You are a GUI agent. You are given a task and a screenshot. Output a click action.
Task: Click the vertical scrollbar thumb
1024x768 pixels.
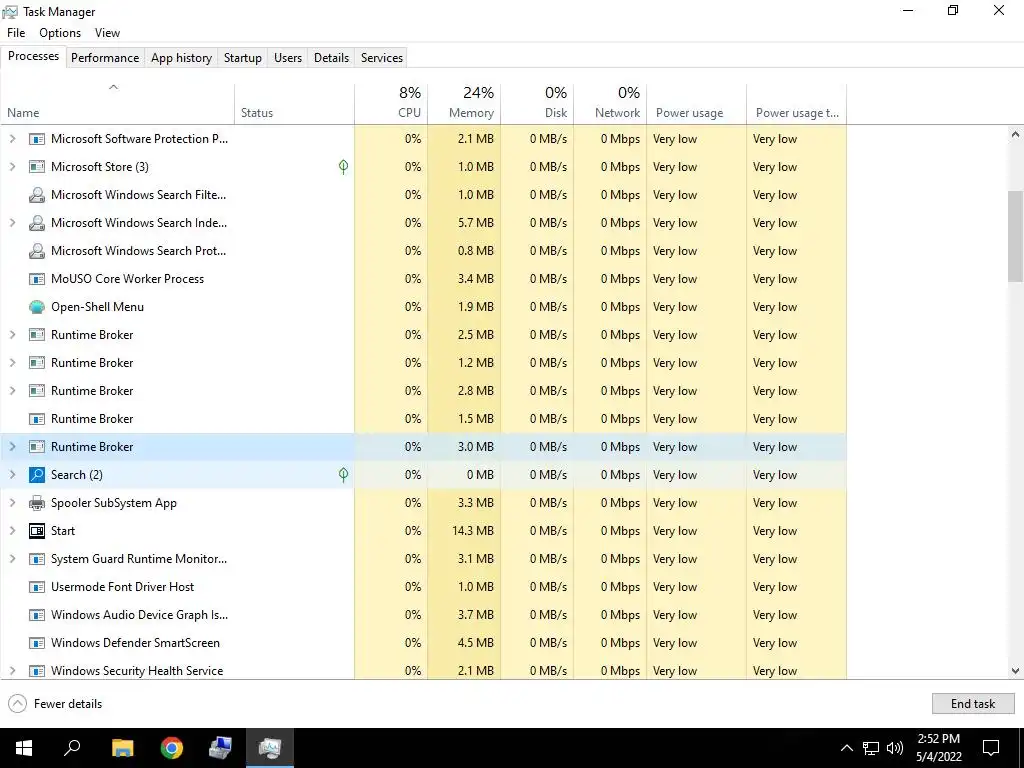pyautogui.click(x=1016, y=236)
